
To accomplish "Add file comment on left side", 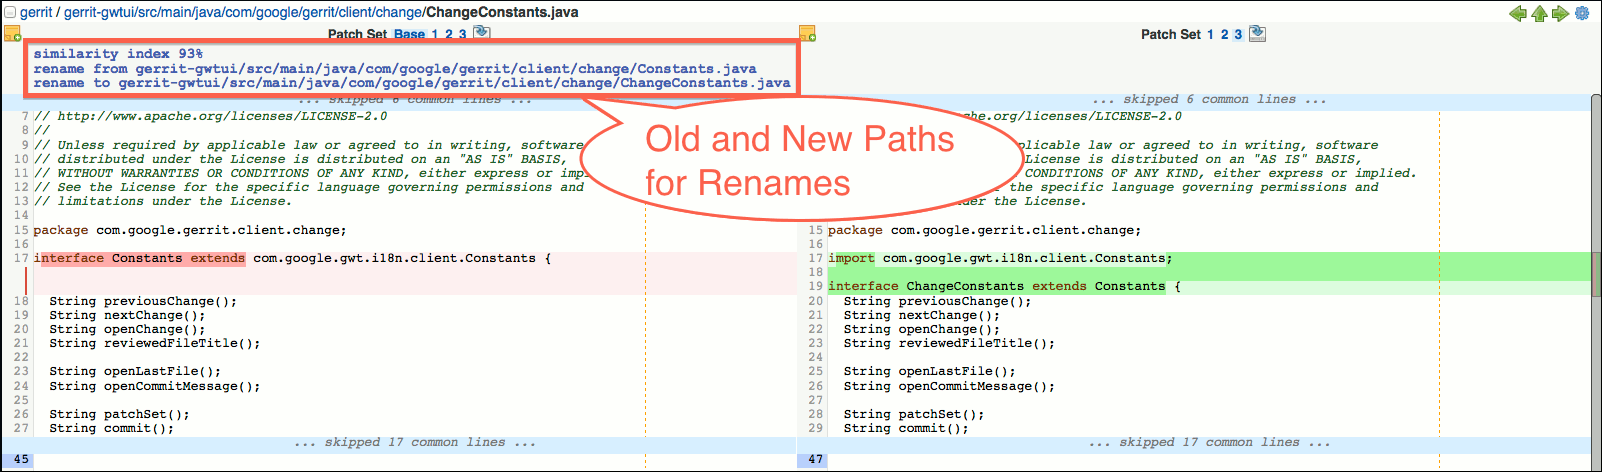I will click(x=12, y=34).
